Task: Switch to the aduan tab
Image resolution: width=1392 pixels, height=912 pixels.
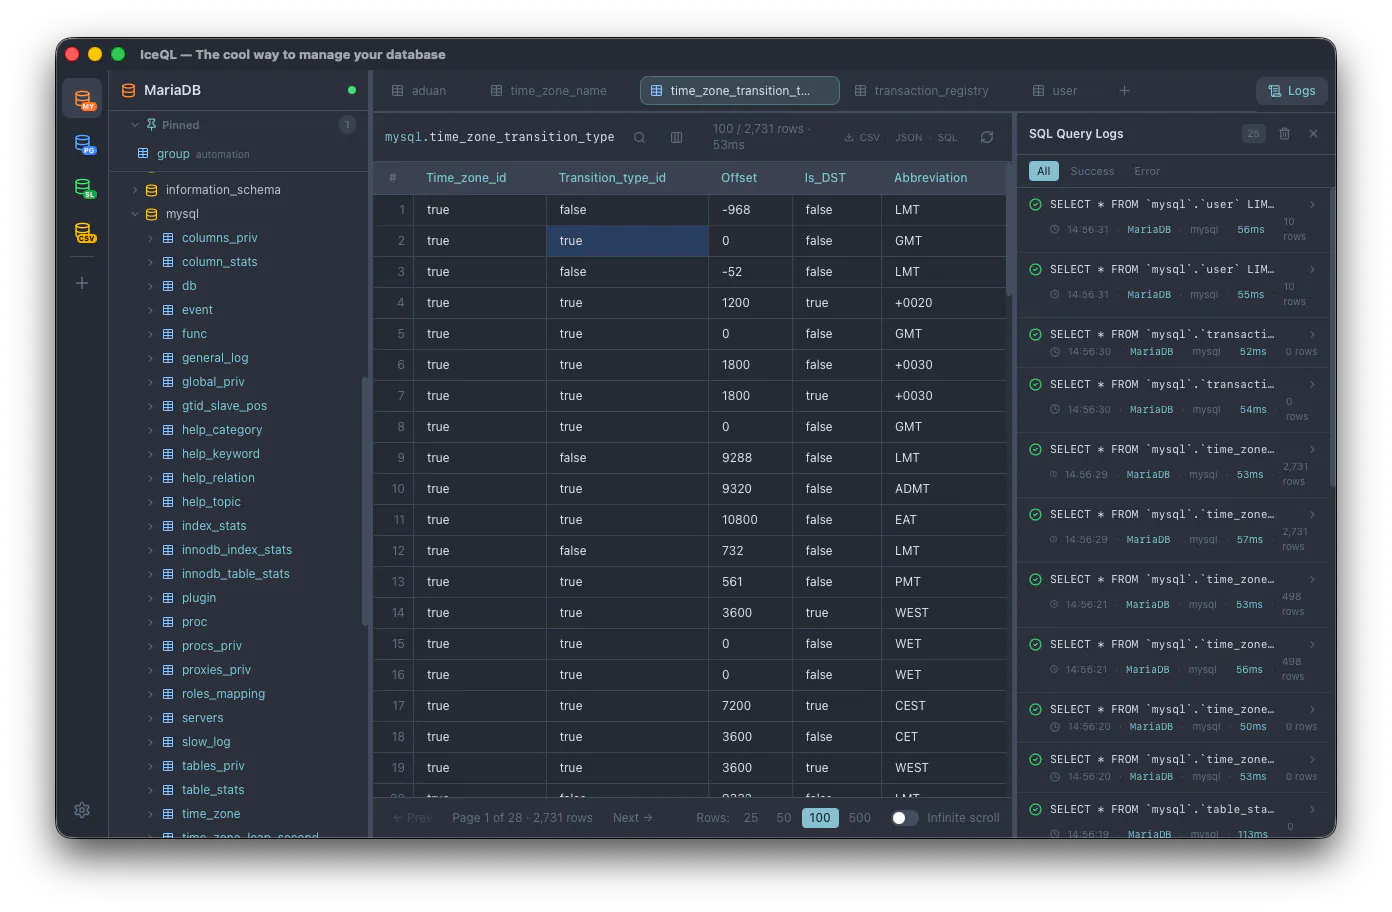Action: (419, 90)
